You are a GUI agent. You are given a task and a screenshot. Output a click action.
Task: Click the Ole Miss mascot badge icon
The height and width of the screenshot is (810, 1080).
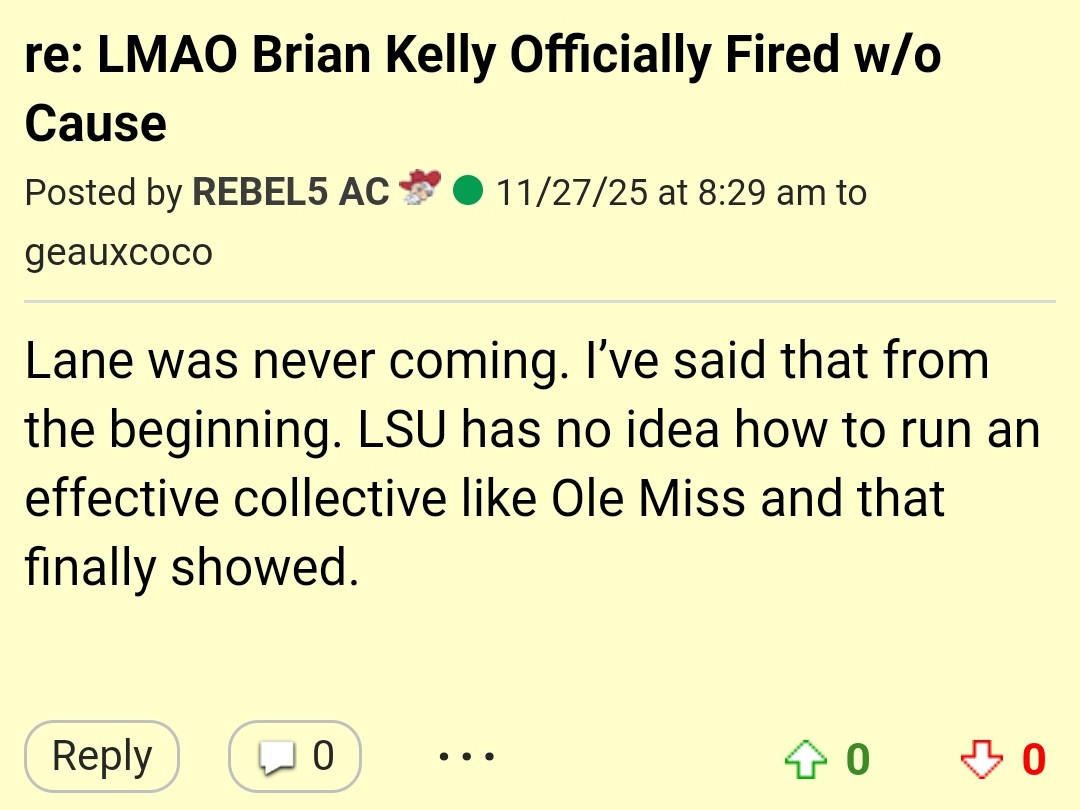(x=420, y=189)
